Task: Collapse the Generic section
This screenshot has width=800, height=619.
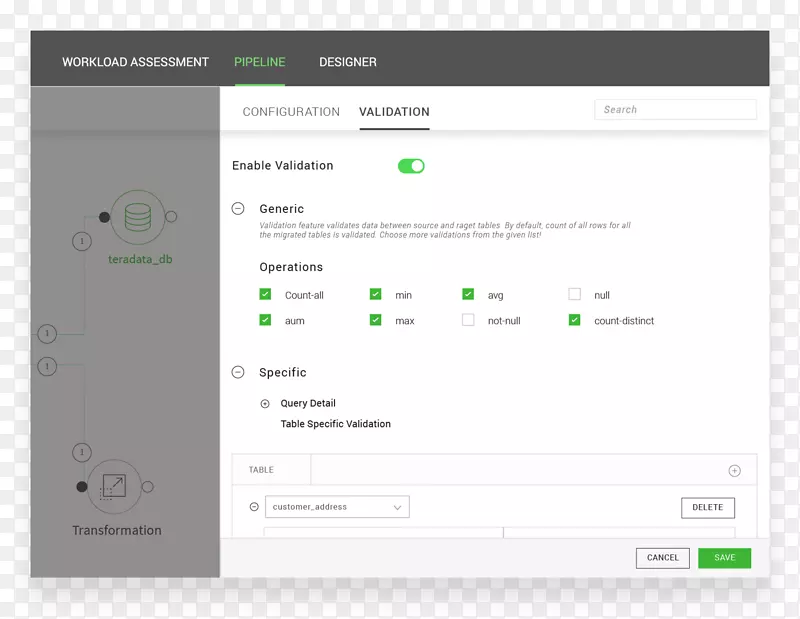Action: pyautogui.click(x=238, y=209)
